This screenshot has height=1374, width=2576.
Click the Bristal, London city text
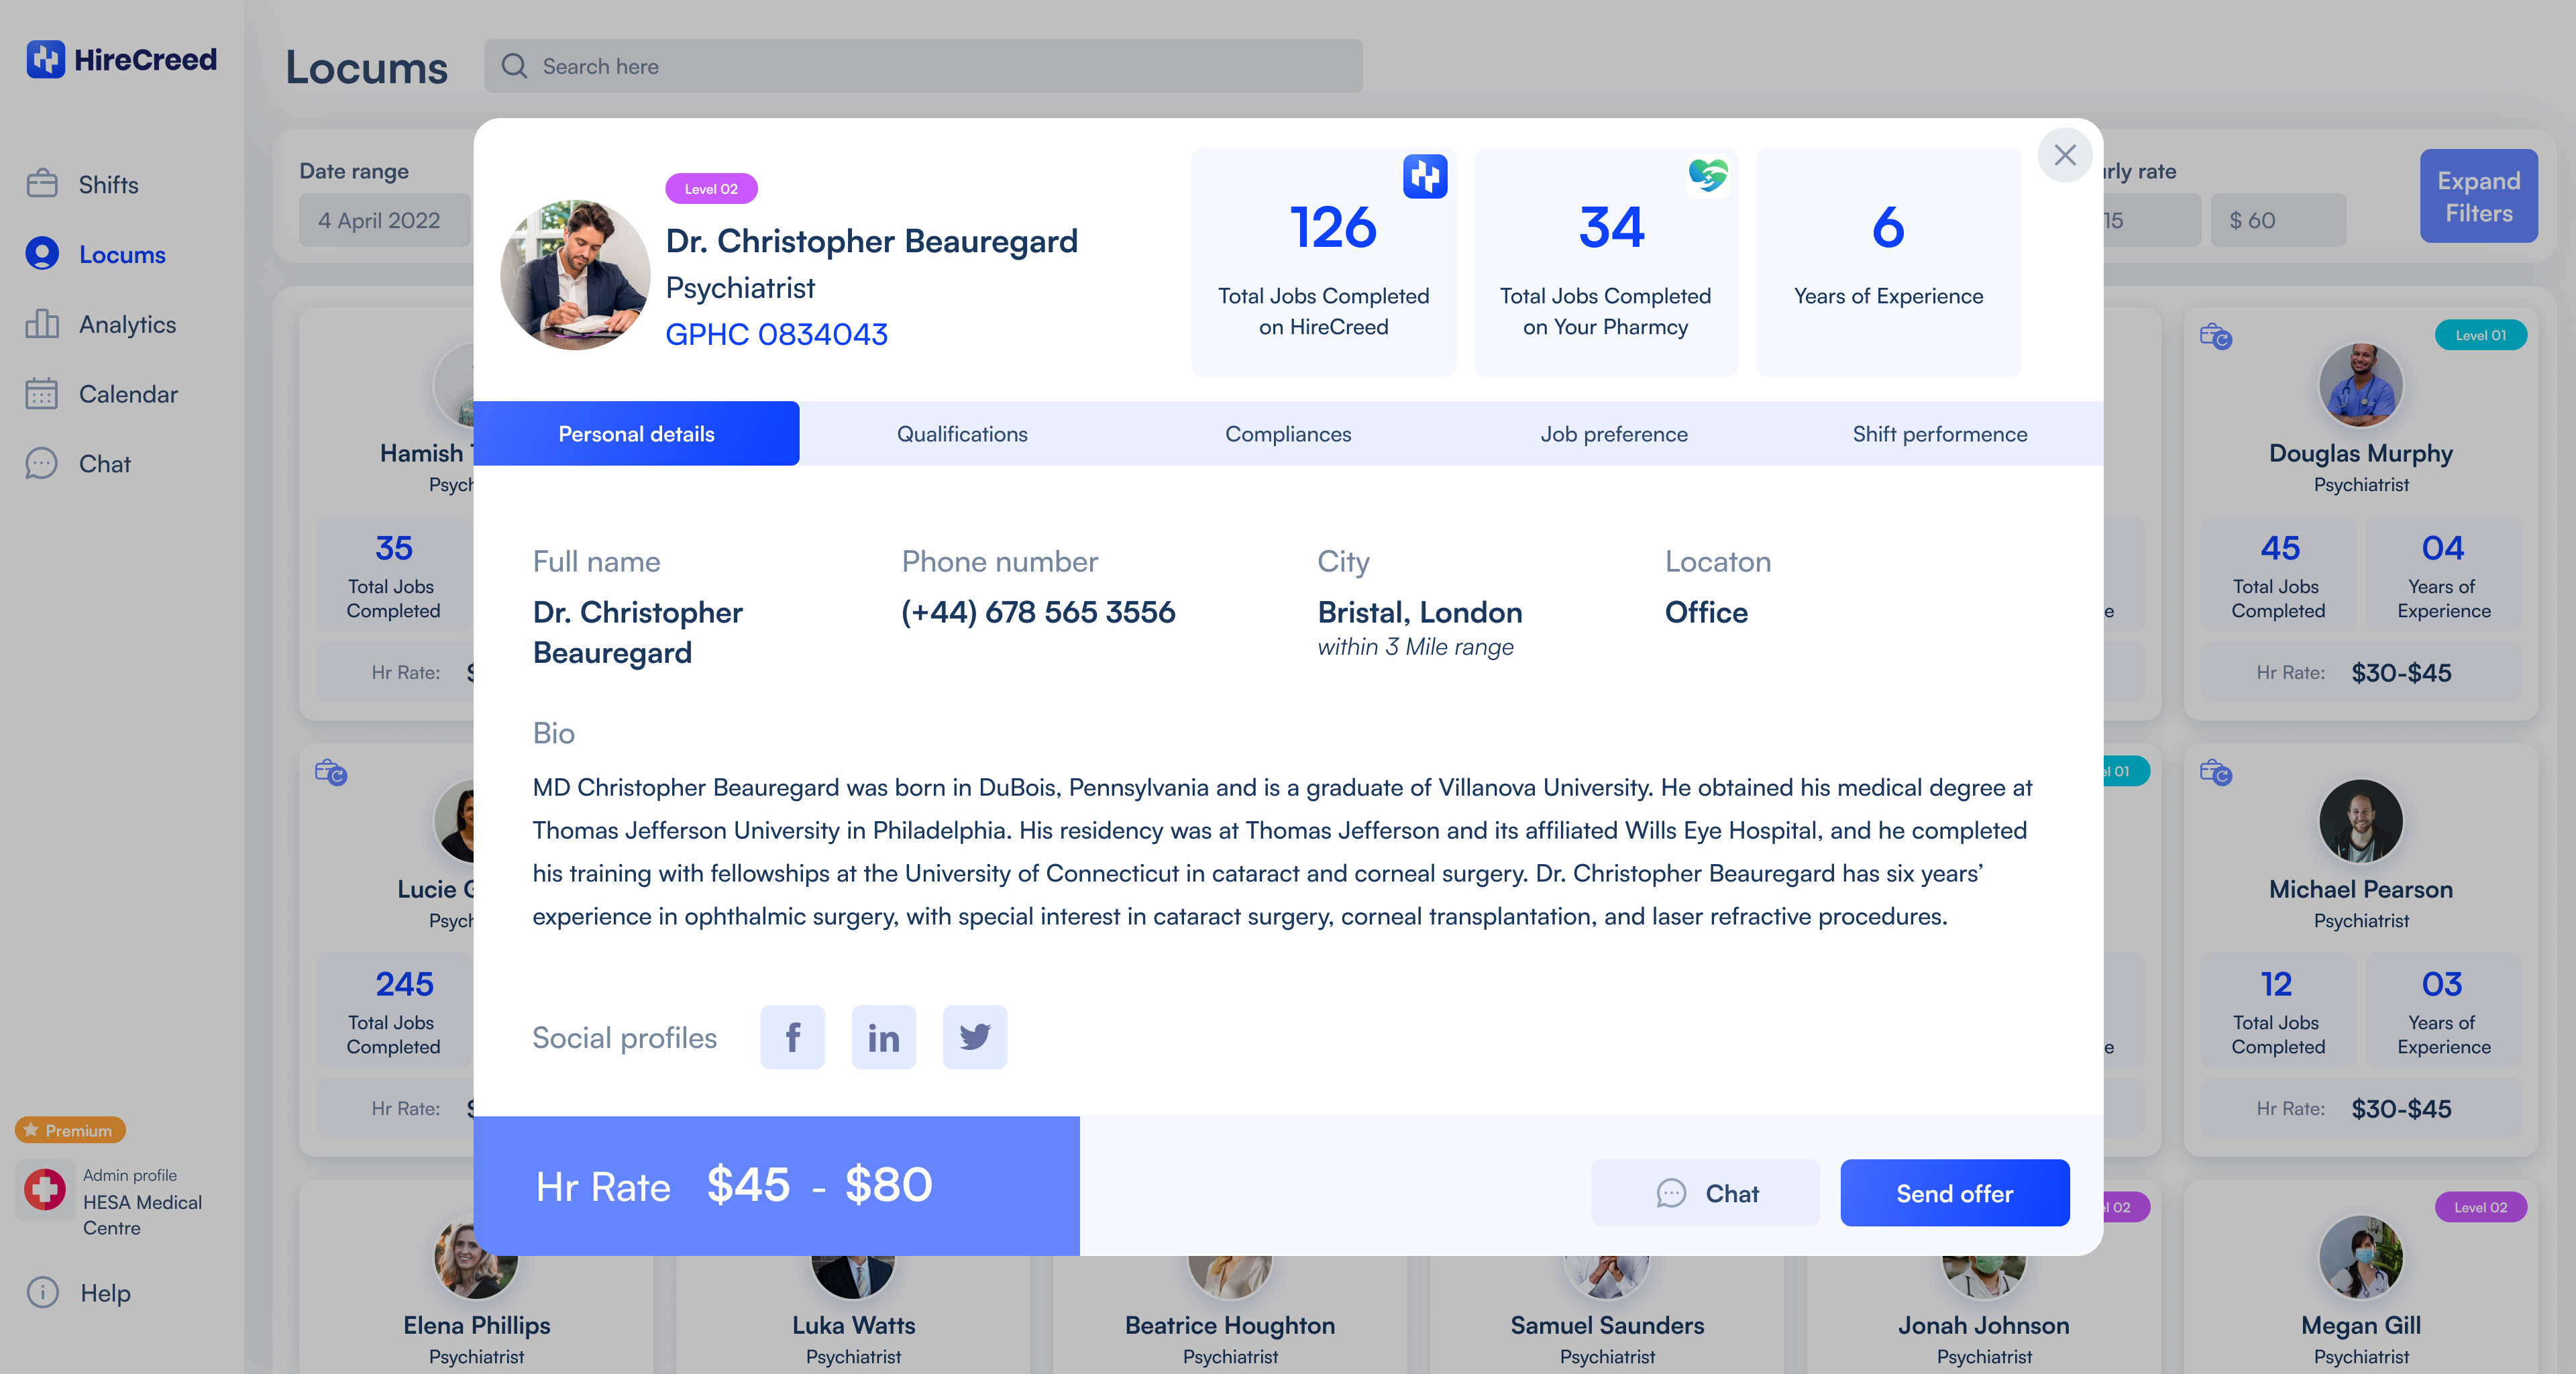point(1420,612)
